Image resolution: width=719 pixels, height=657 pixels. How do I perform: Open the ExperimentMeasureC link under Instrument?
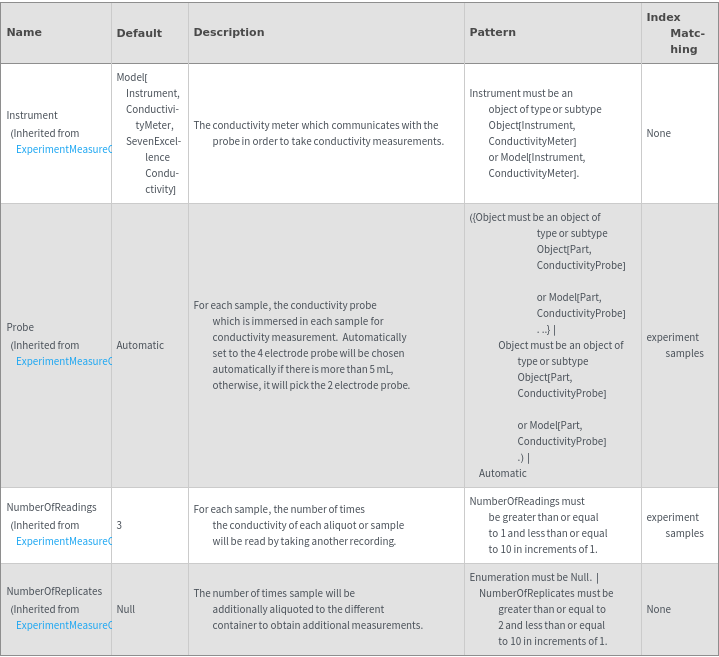pyautogui.click(x=64, y=149)
